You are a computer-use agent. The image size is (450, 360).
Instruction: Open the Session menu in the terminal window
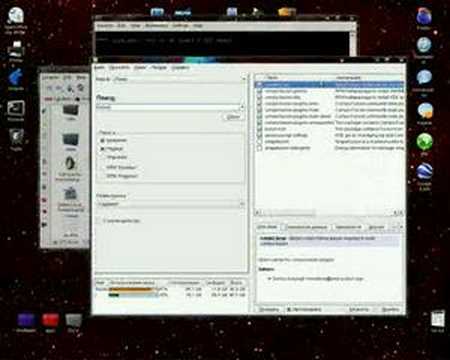[105, 26]
